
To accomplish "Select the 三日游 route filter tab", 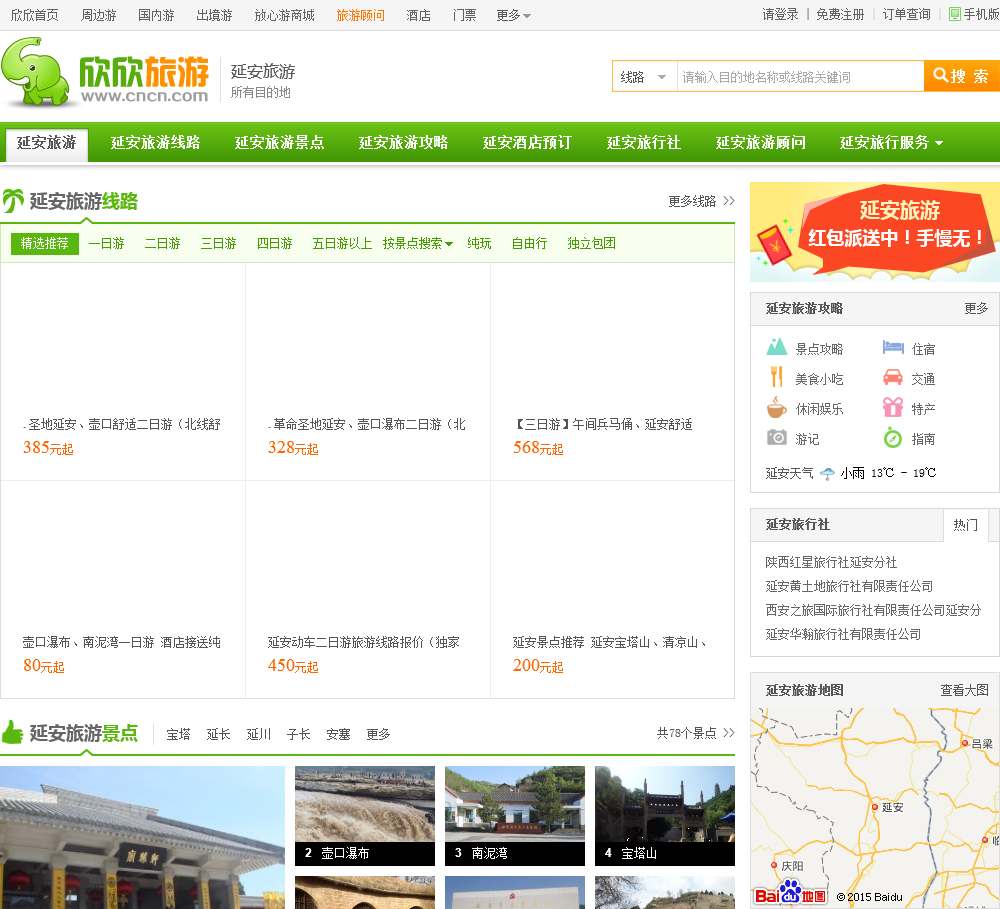I will tap(218, 243).
